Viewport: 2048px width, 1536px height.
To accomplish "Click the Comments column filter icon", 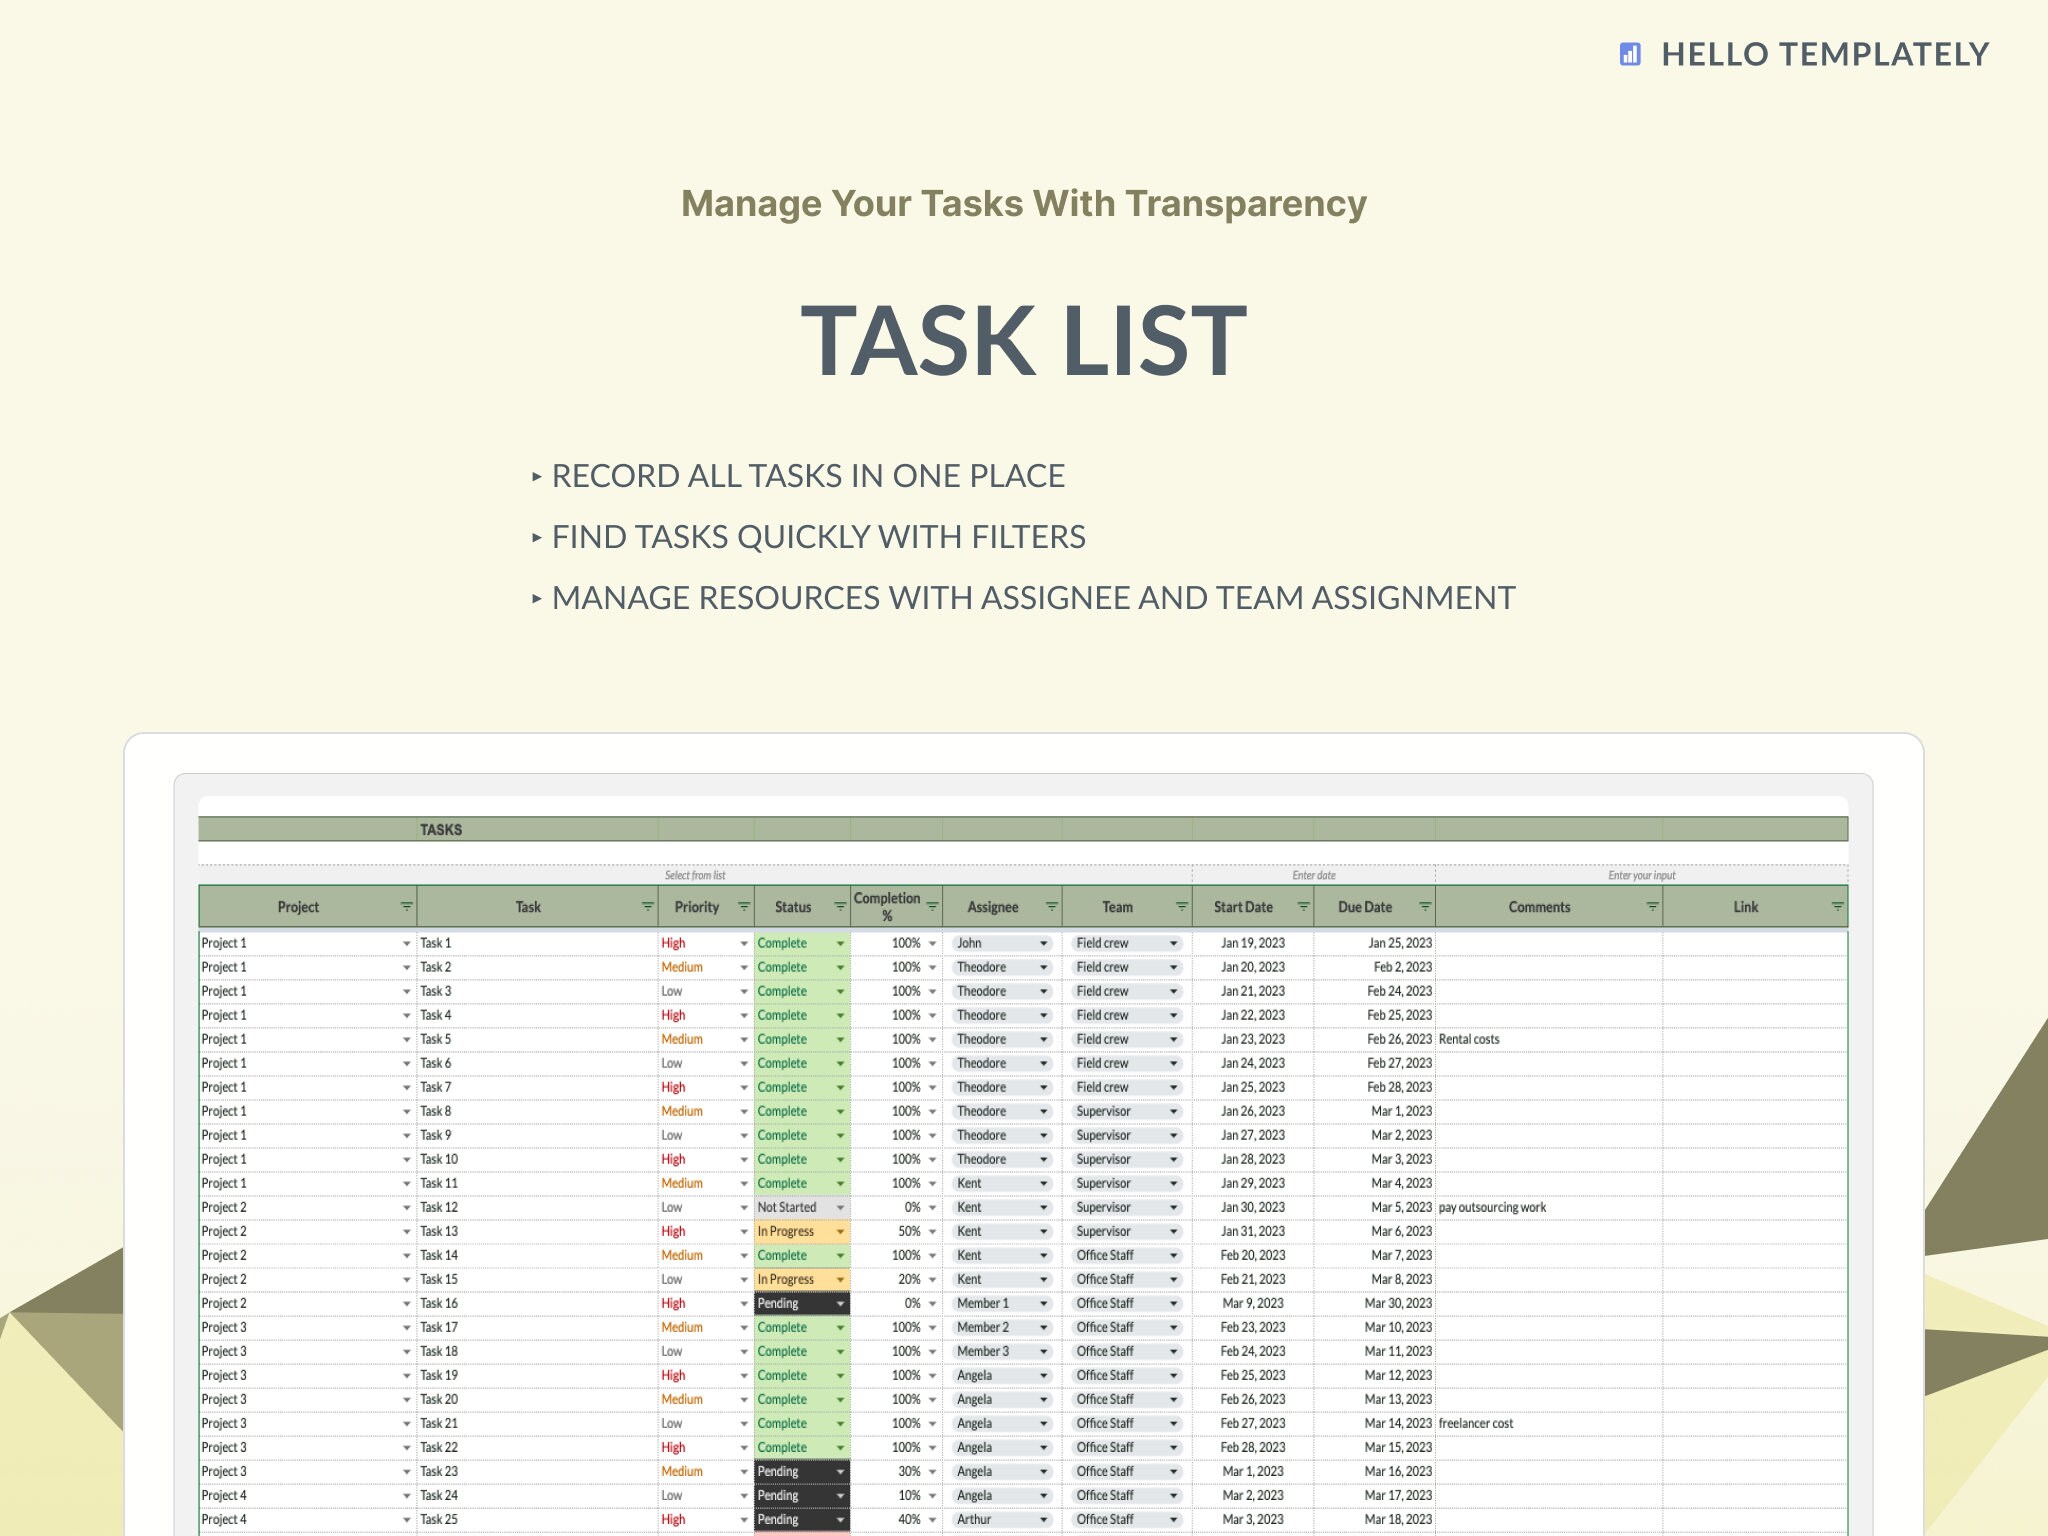I will click(1651, 906).
